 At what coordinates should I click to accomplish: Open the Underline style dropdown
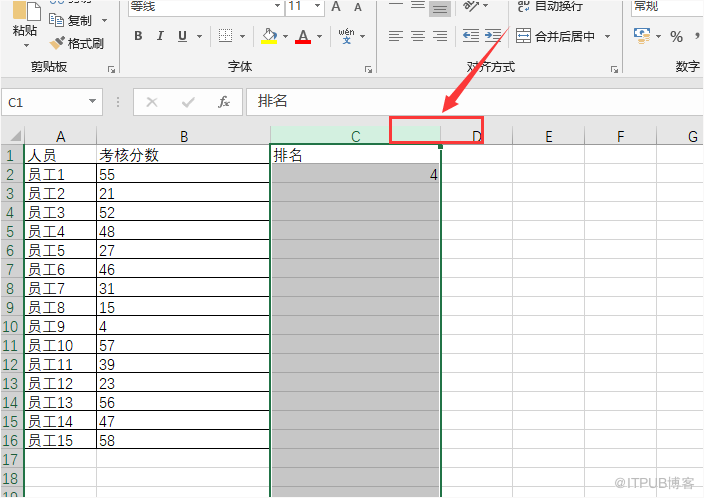point(199,36)
